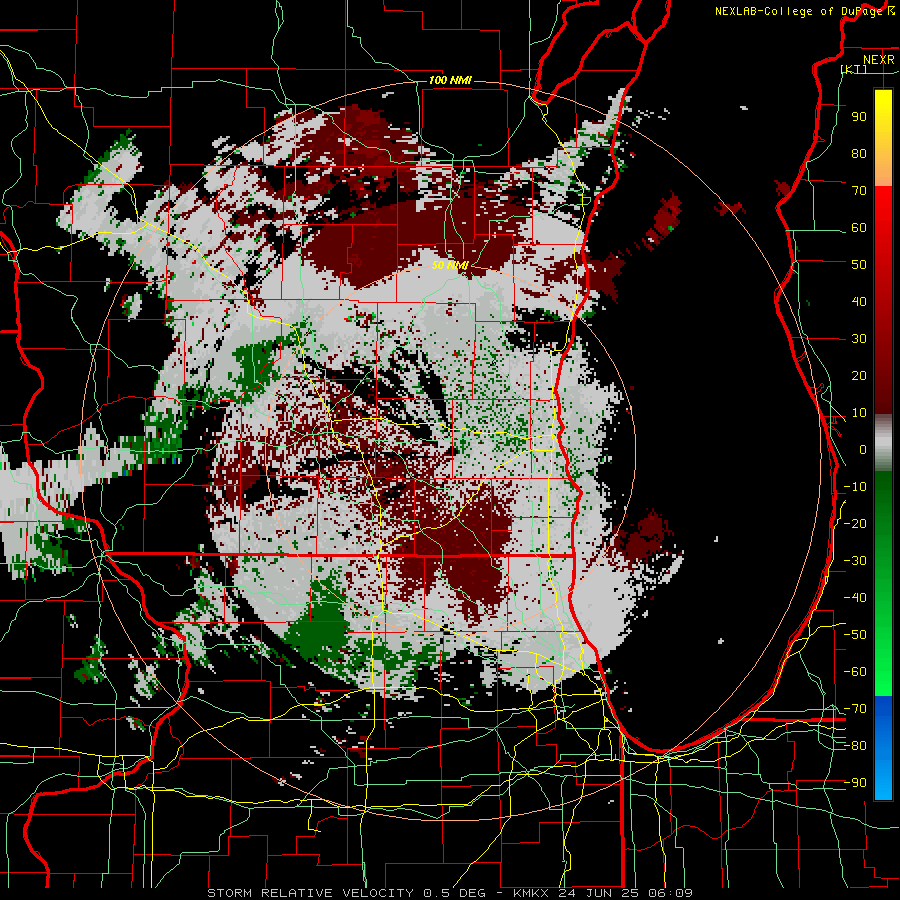Click the gray zero-velocity segment of the color bar

(x=883, y=443)
